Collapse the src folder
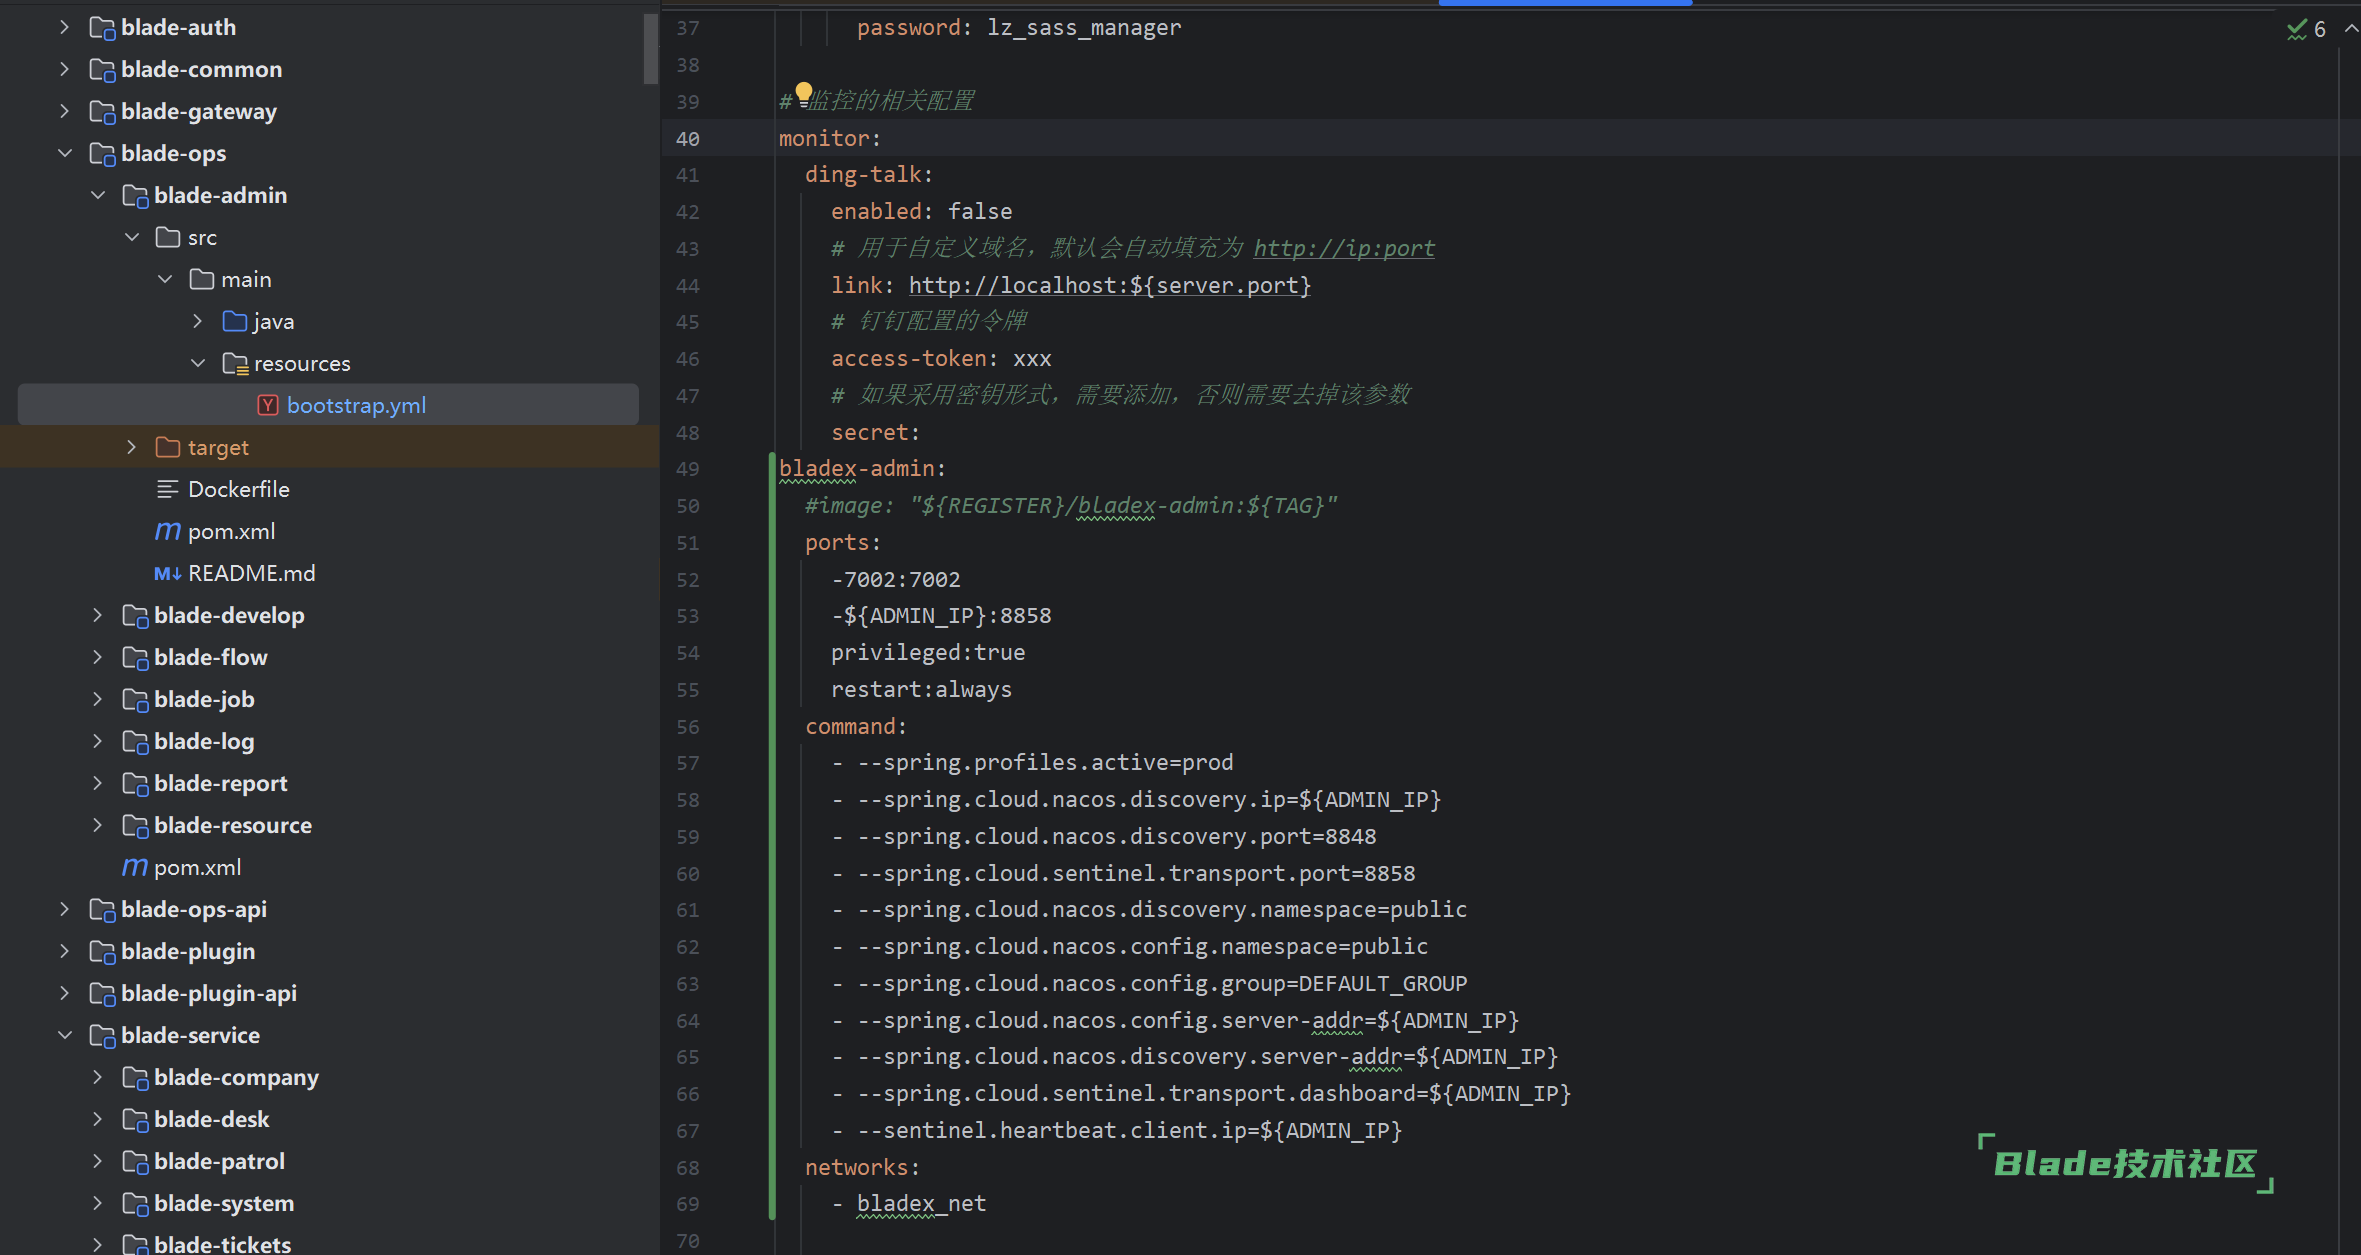Viewport: 2361px width, 1255px height. 131,238
